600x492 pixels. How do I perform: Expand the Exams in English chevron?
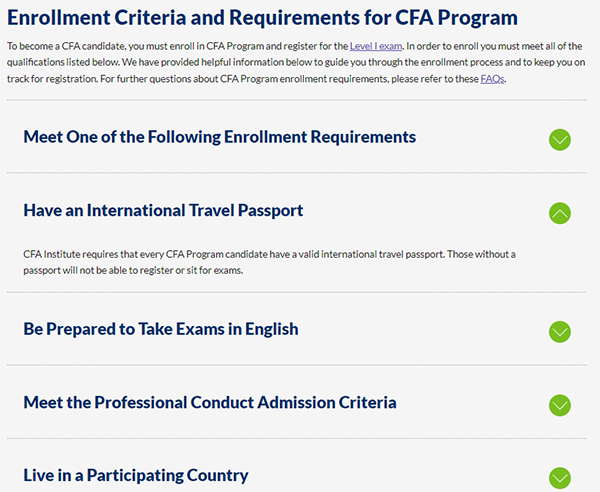pyautogui.click(x=560, y=331)
